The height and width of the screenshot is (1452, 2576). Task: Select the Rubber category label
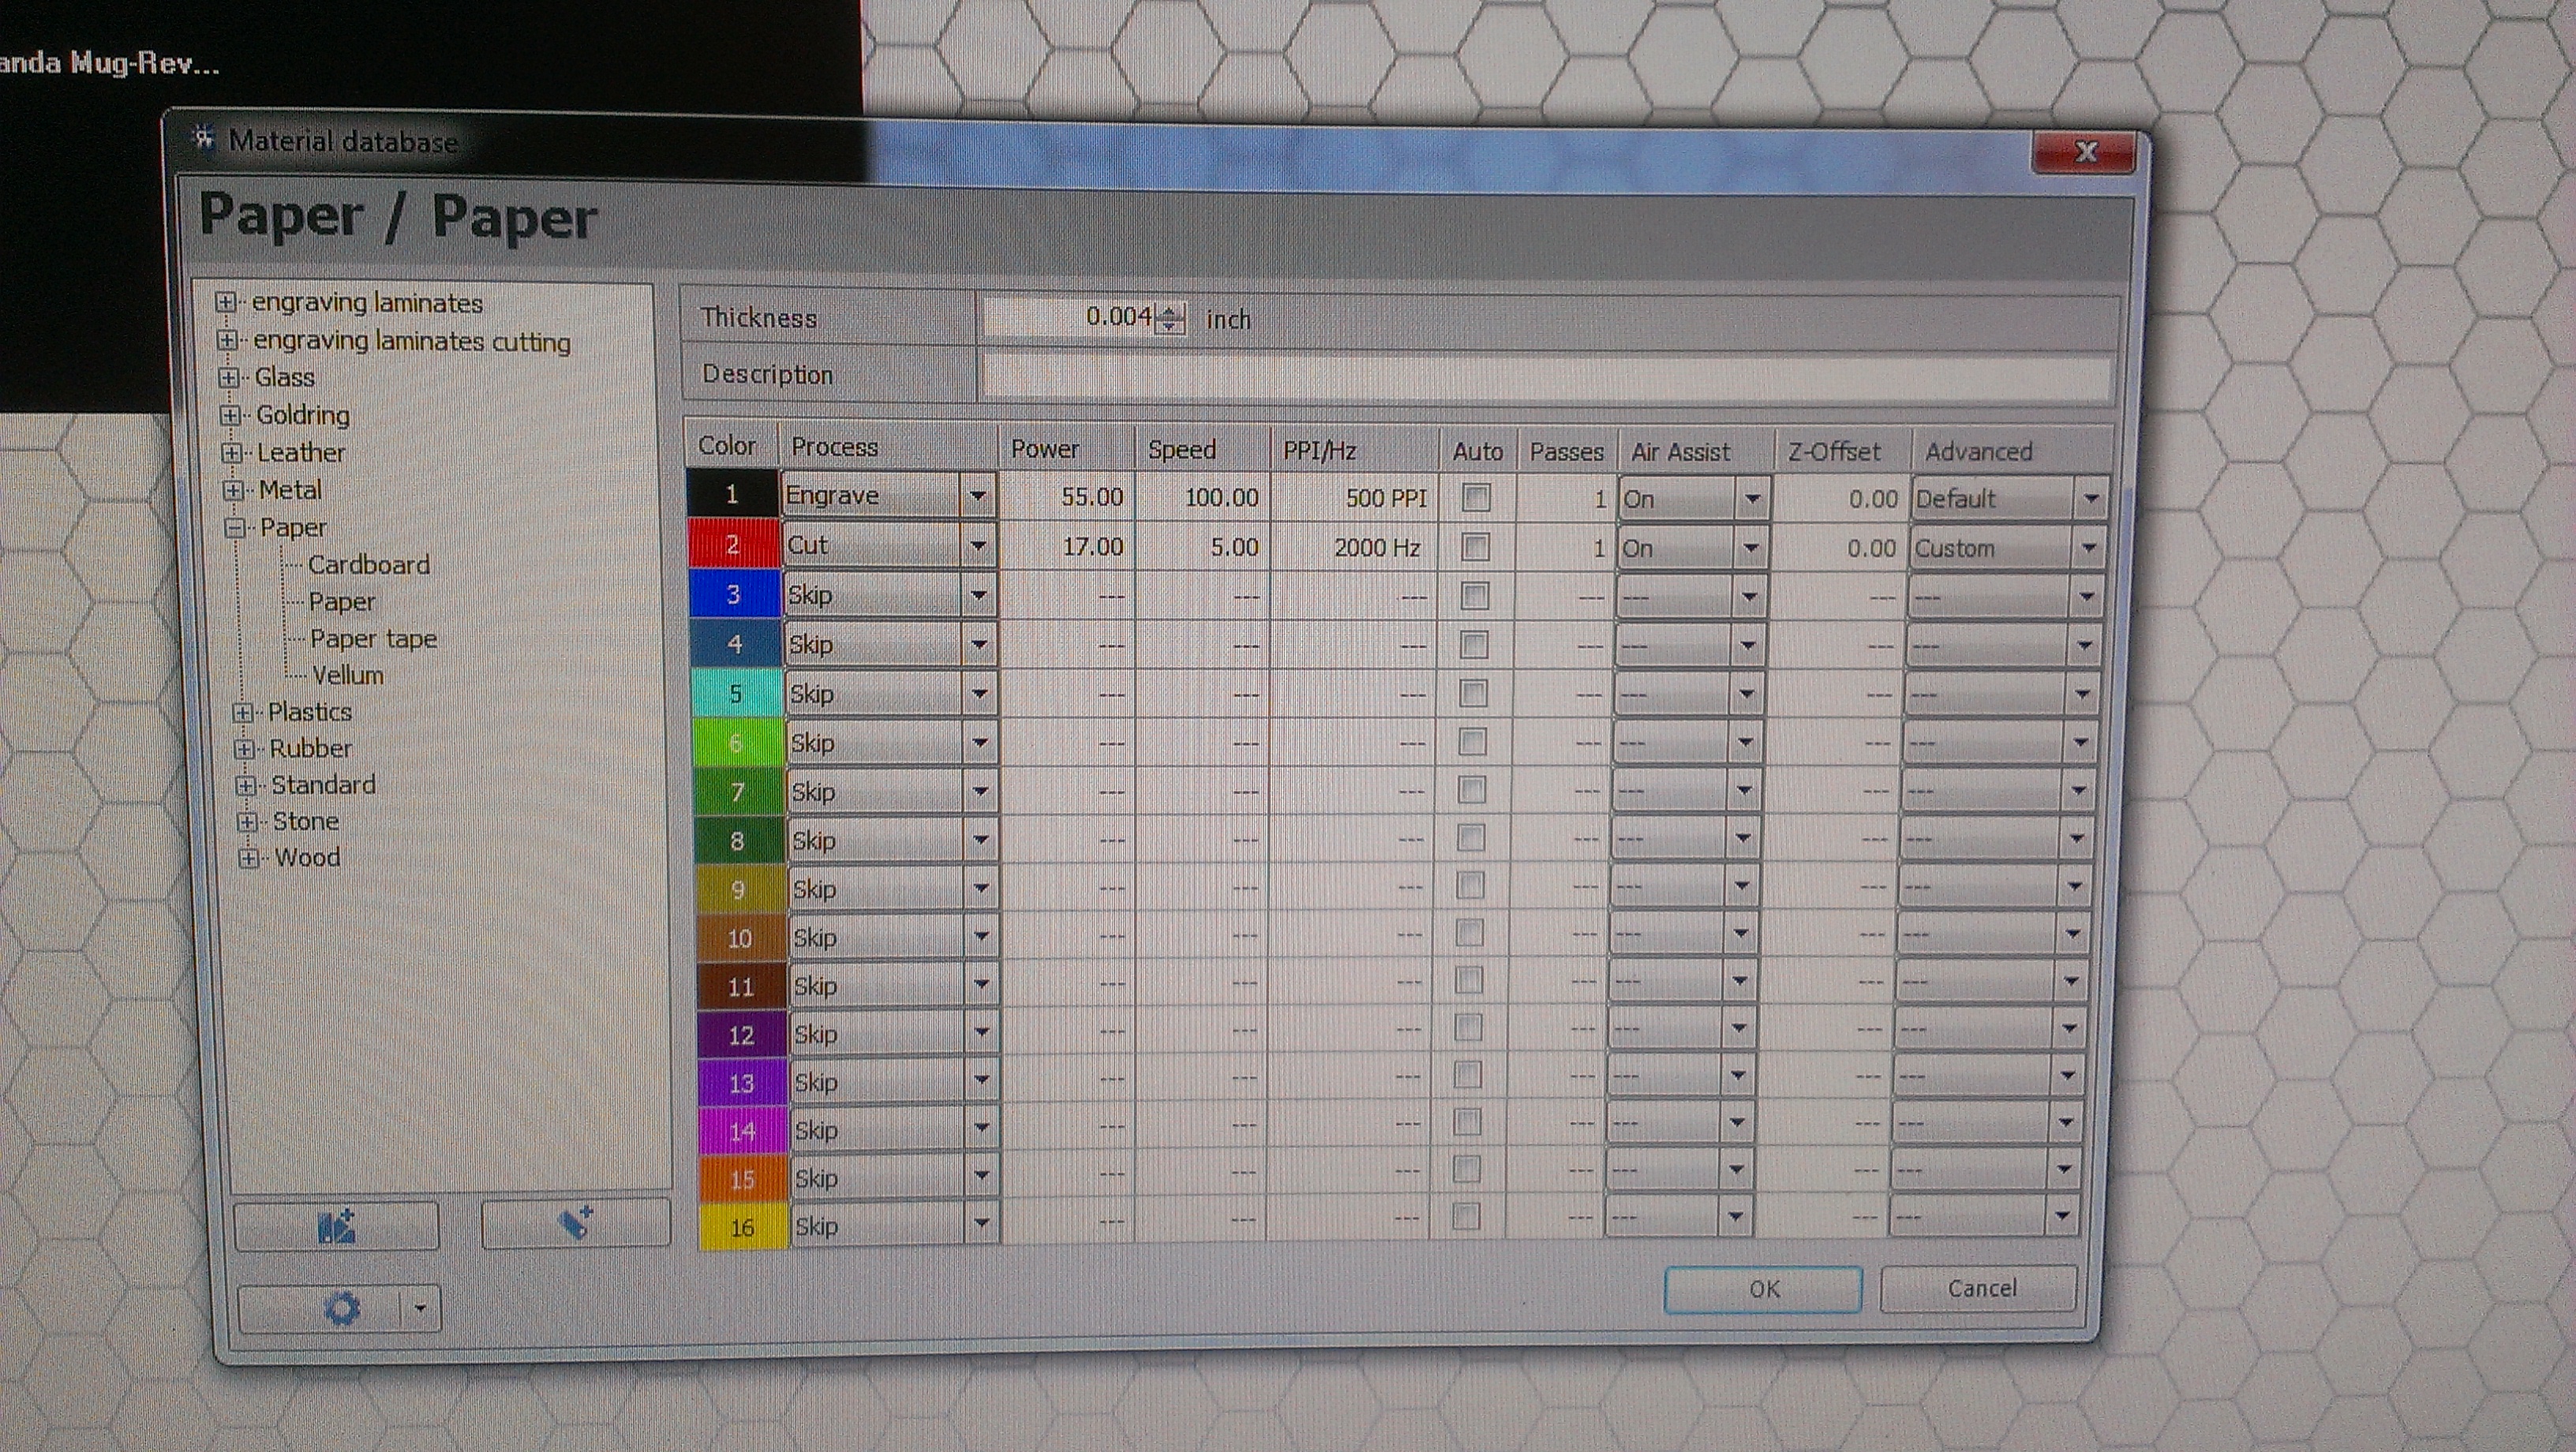click(x=311, y=749)
